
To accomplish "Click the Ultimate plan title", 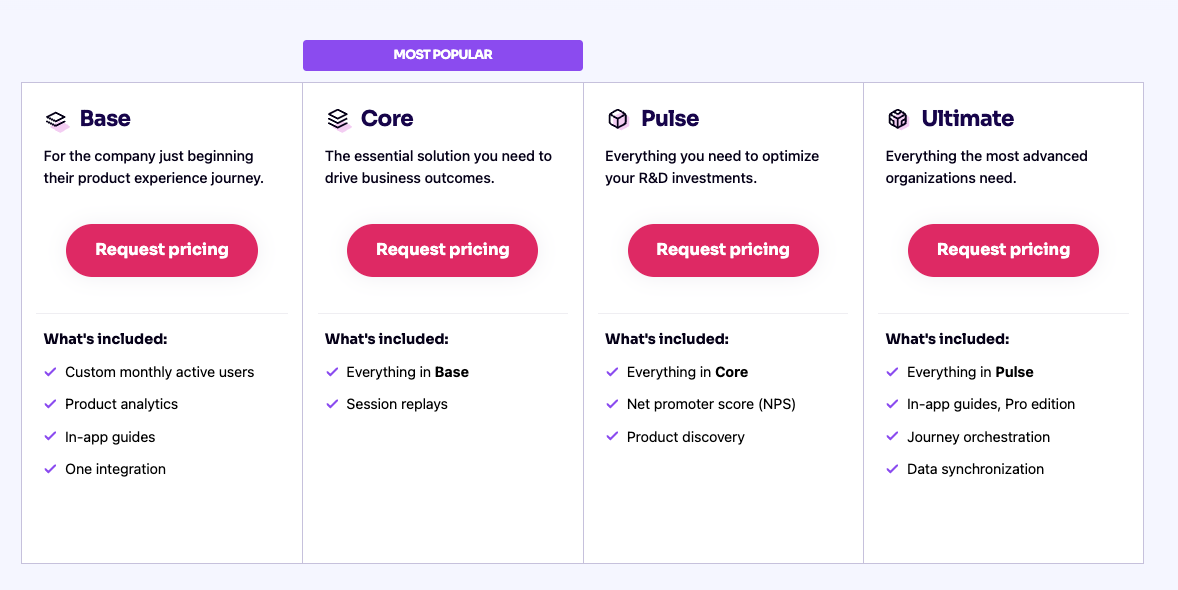I will [x=967, y=118].
